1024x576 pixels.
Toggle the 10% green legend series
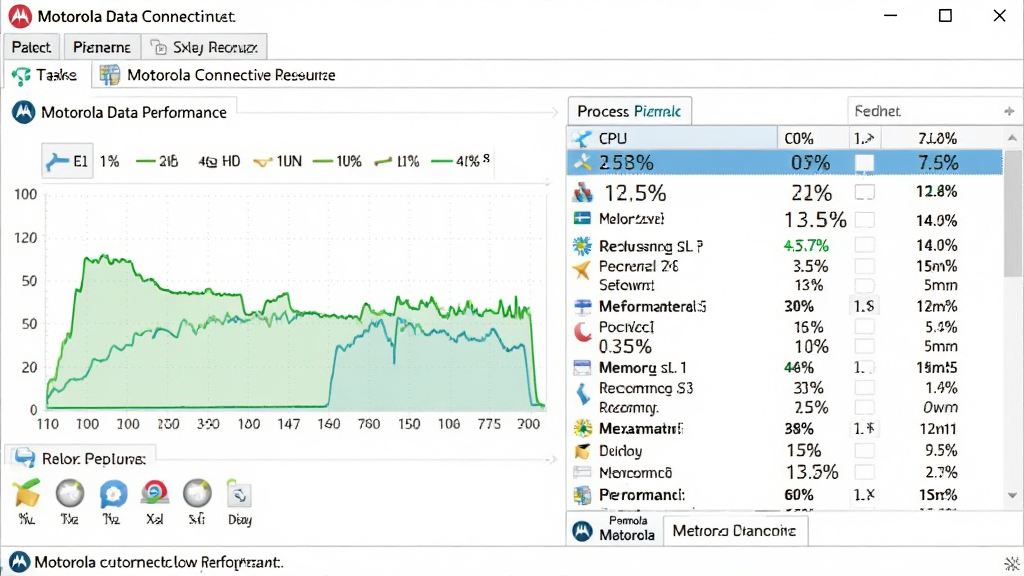(337, 161)
